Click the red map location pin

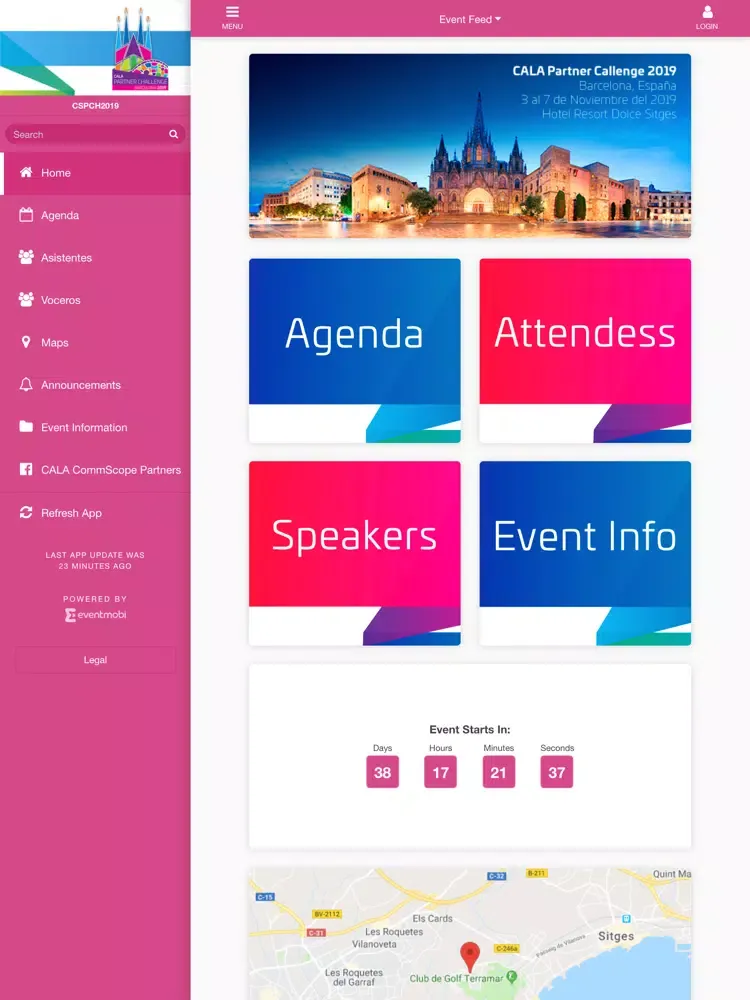(x=470, y=957)
